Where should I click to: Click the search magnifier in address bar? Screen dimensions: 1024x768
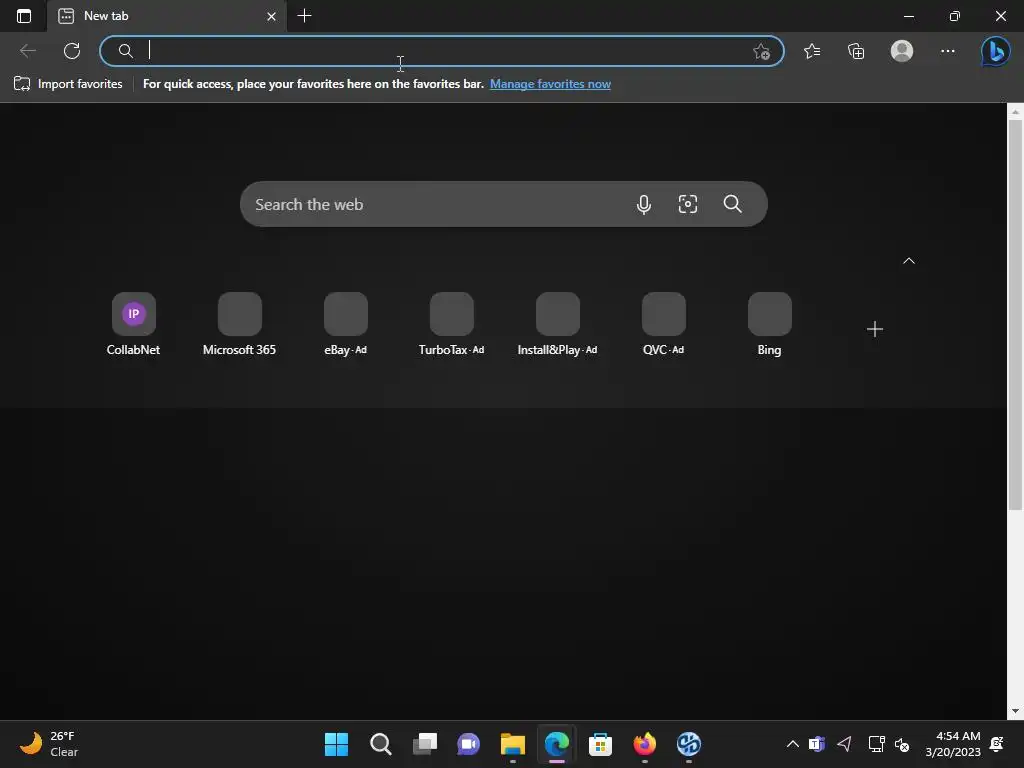click(125, 51)
